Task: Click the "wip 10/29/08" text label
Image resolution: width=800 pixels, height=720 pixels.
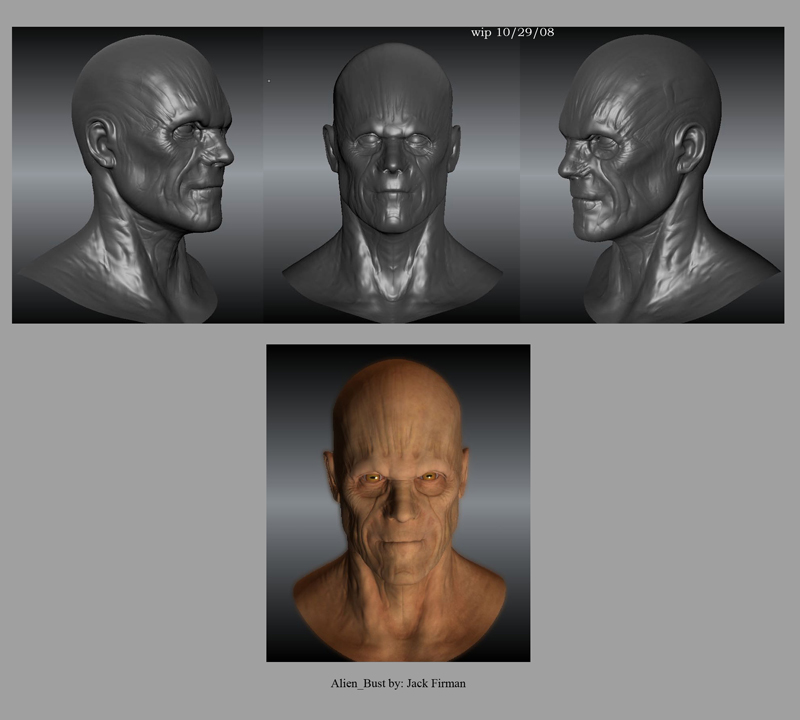Action: (512, 32)
